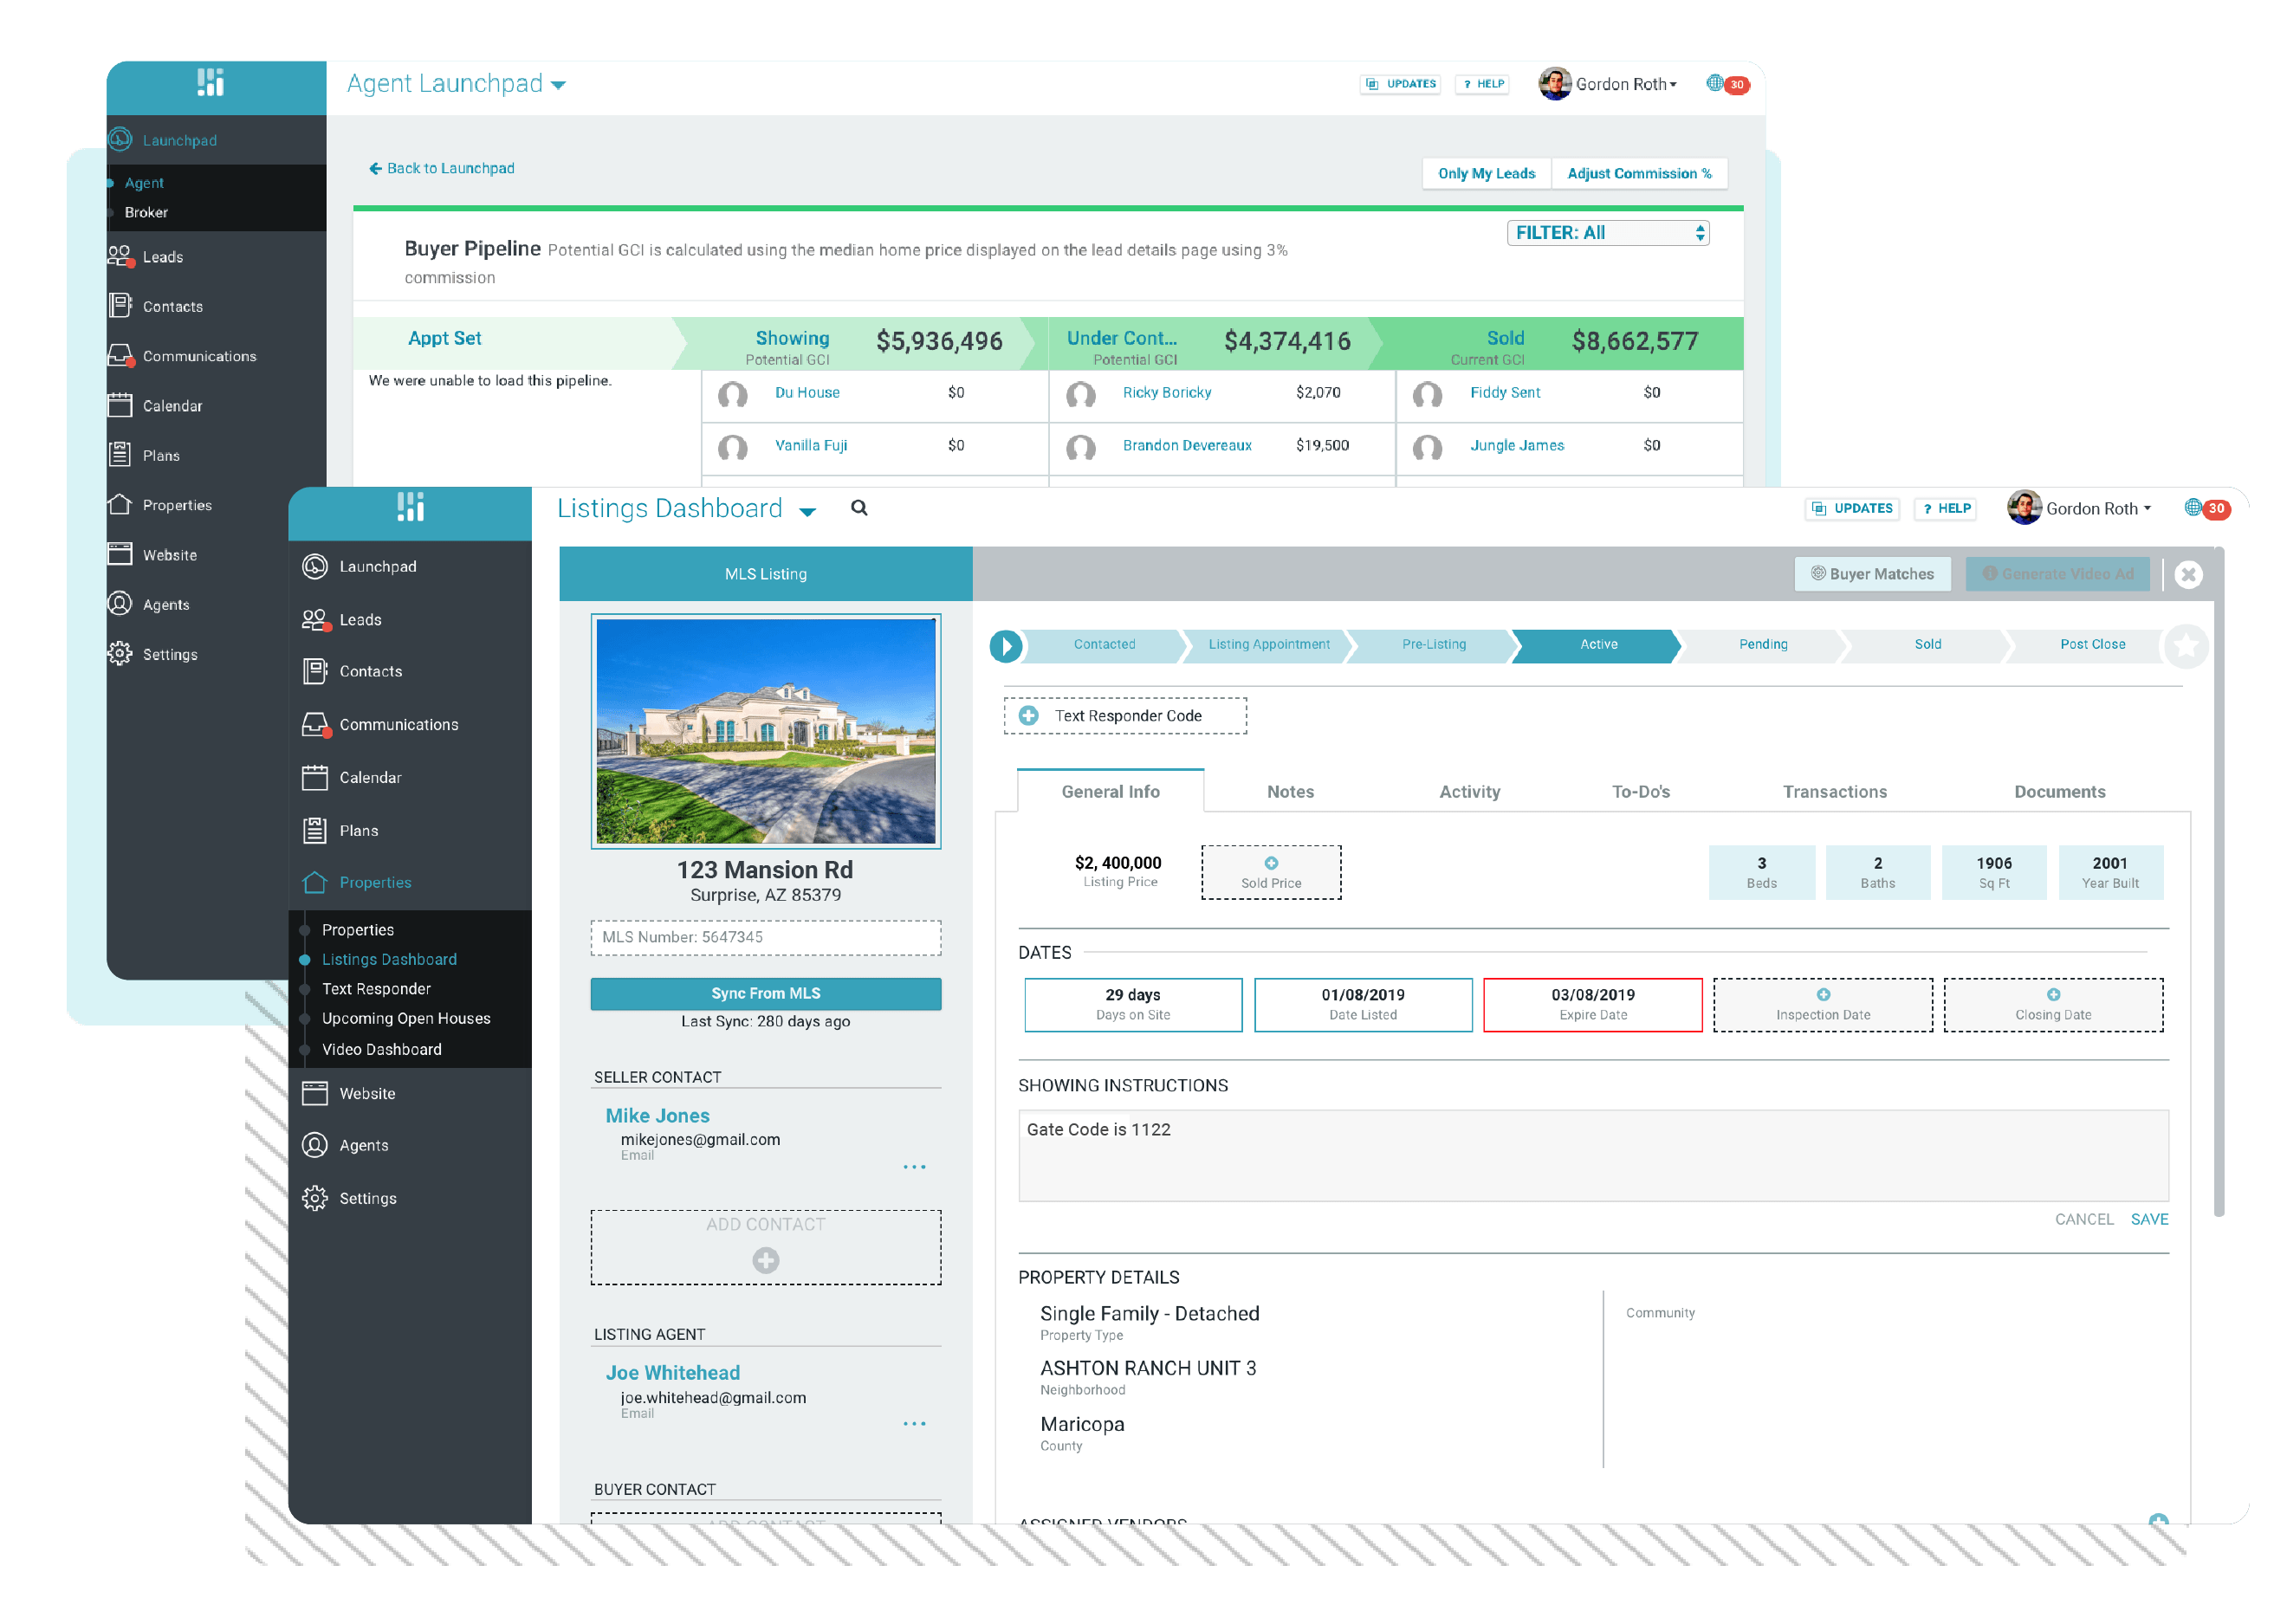This screenshot has height=1624, width=2274.
Task: Click the search magnifier beside Listings Dashboard
Action: pos(859,508)
